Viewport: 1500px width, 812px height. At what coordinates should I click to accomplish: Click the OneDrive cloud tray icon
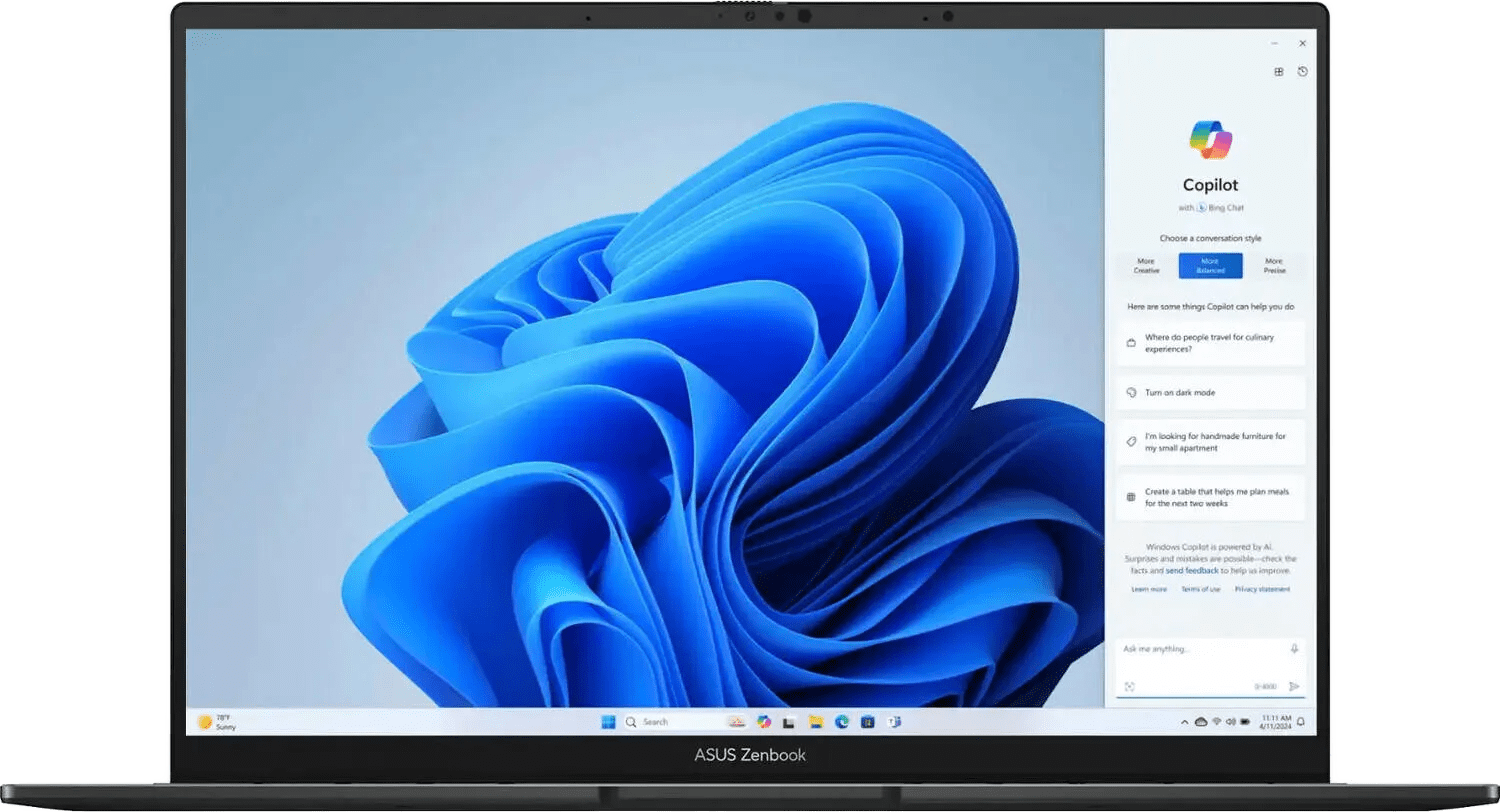coord(1200,722)
